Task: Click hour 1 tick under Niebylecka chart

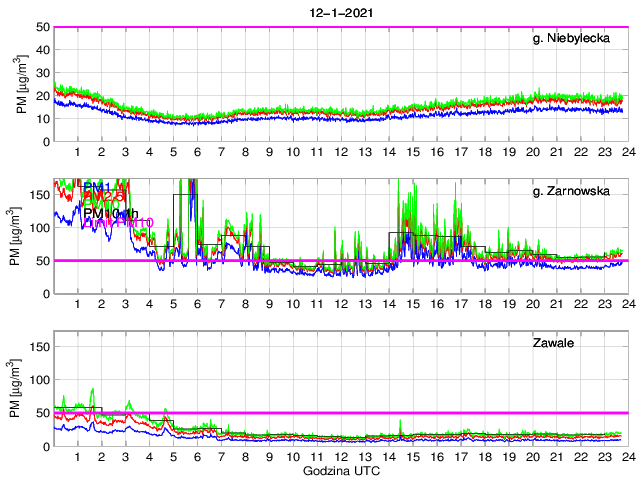Action: point(78,152)
